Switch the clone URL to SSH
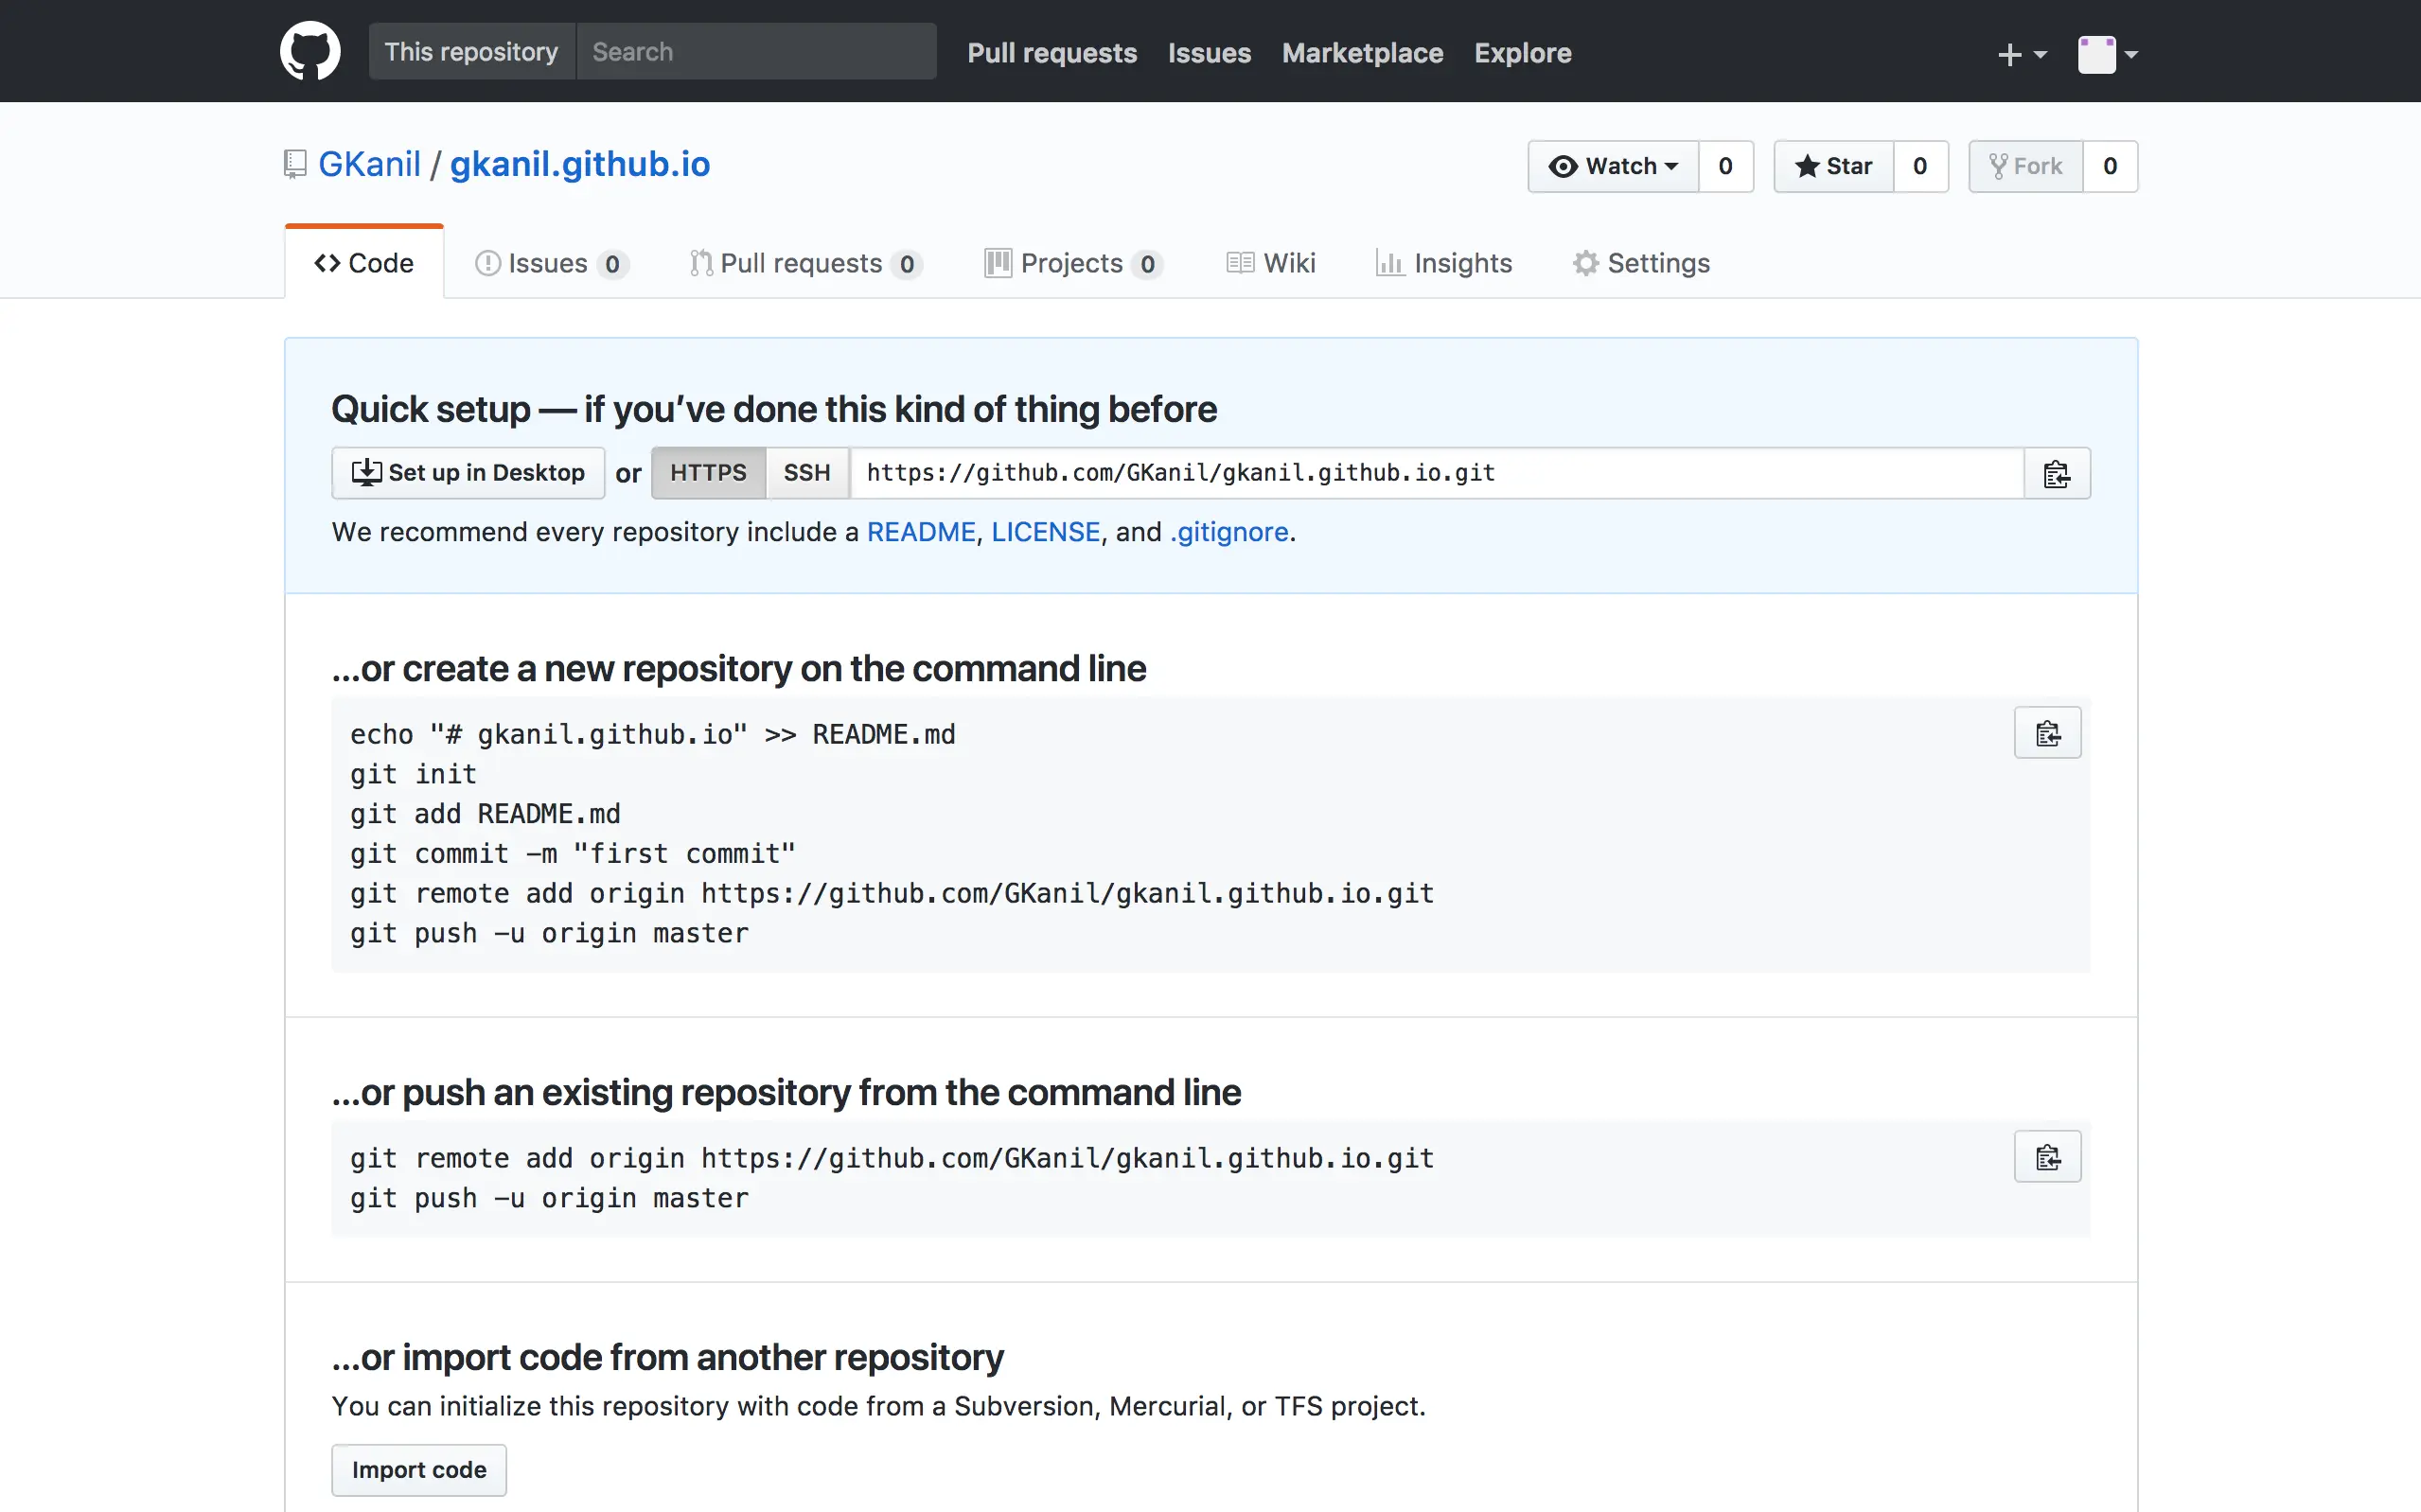 (x=806, y=473)
